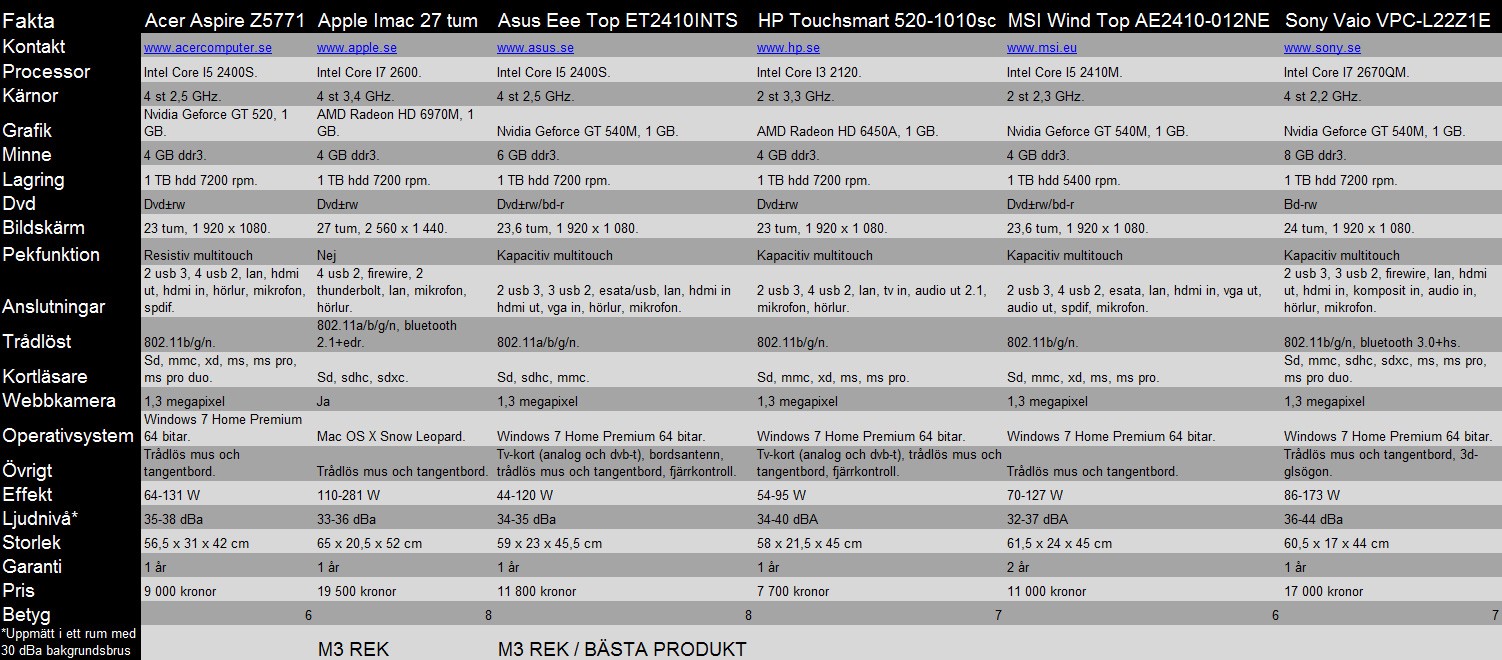Screen dimensions: 1502x660
Task: Go to the www.sony.se link
Action: point(1322,48)
